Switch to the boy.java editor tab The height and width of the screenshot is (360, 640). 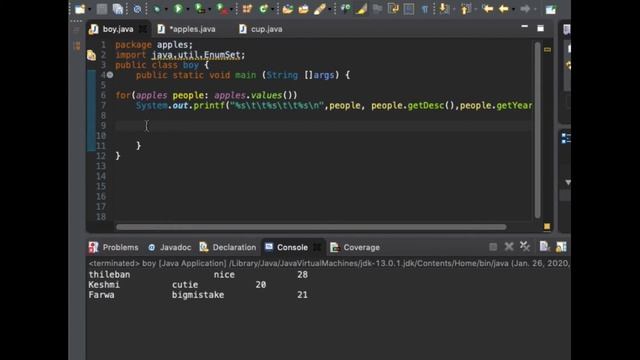[x=118, y=29]
